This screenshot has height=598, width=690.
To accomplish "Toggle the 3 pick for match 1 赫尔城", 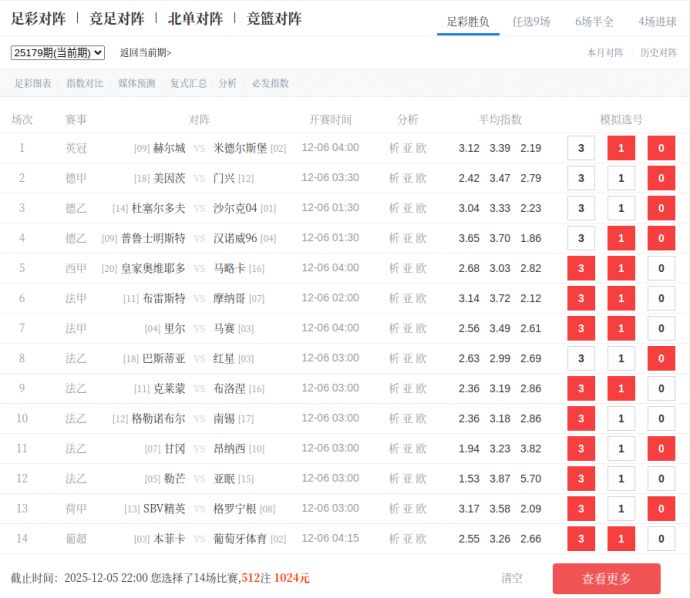I will [x=581, y=148].
